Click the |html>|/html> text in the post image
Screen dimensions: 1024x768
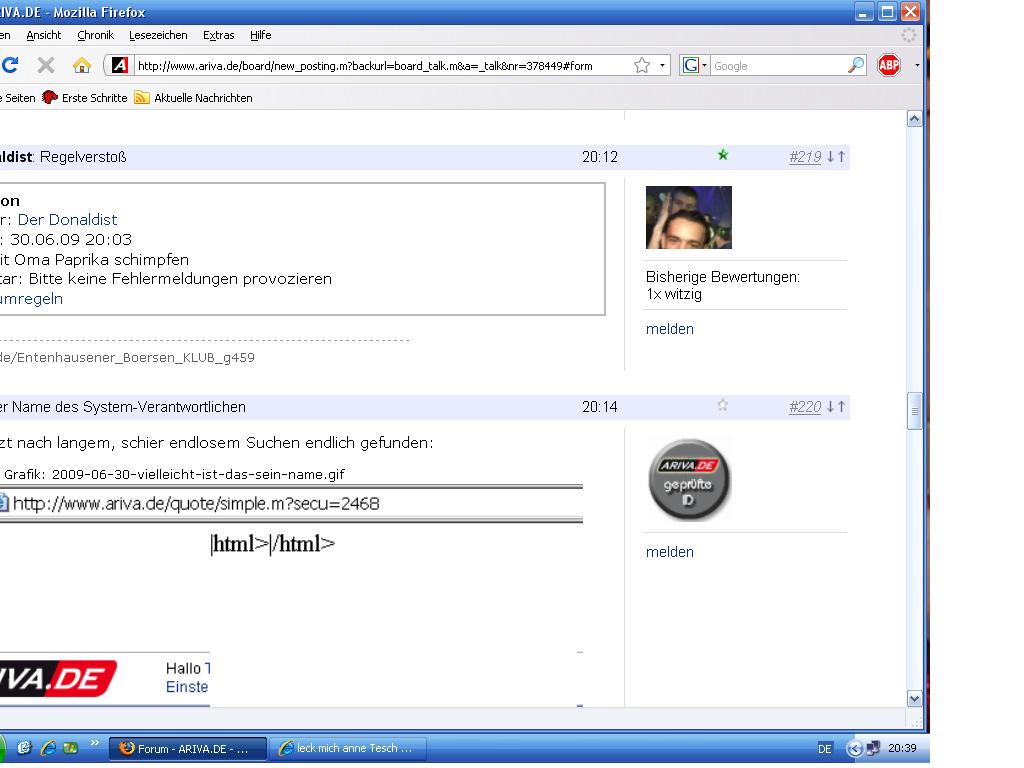[272, 543]
